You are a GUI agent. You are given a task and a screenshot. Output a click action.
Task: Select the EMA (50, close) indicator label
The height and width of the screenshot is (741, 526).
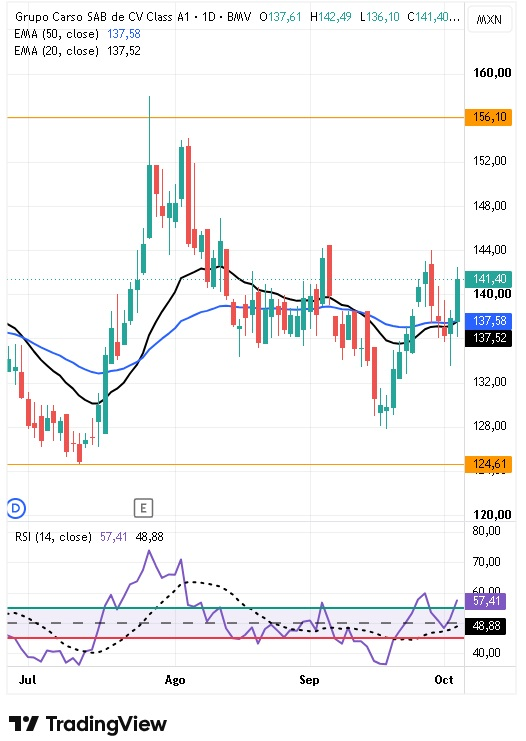pos(56,34)
